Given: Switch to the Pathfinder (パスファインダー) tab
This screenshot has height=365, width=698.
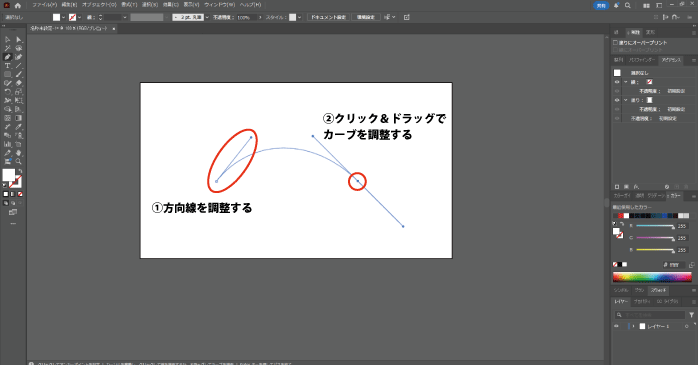Looking at the screenshot, I should click(642, 60).
